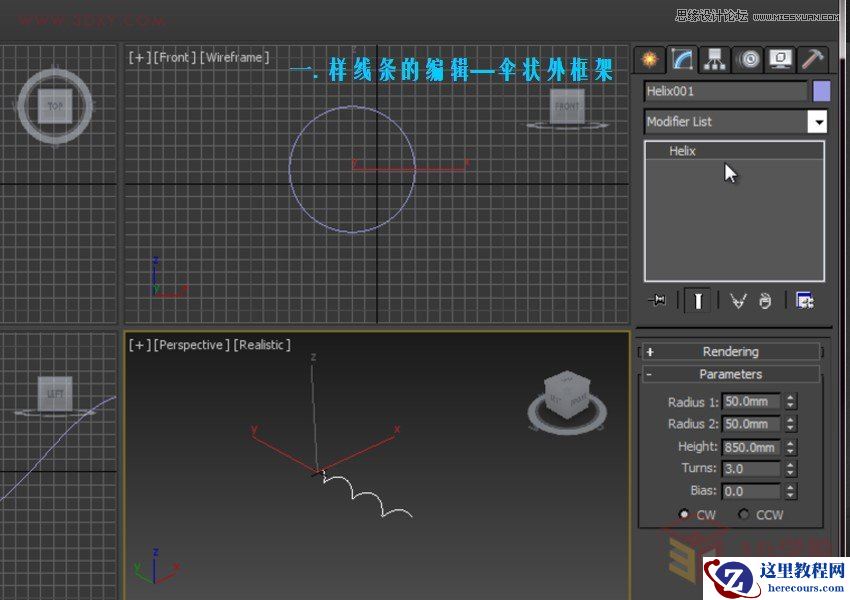Click the object color swatch beside Helix001

pyautogui.click(x=822, y=91)
